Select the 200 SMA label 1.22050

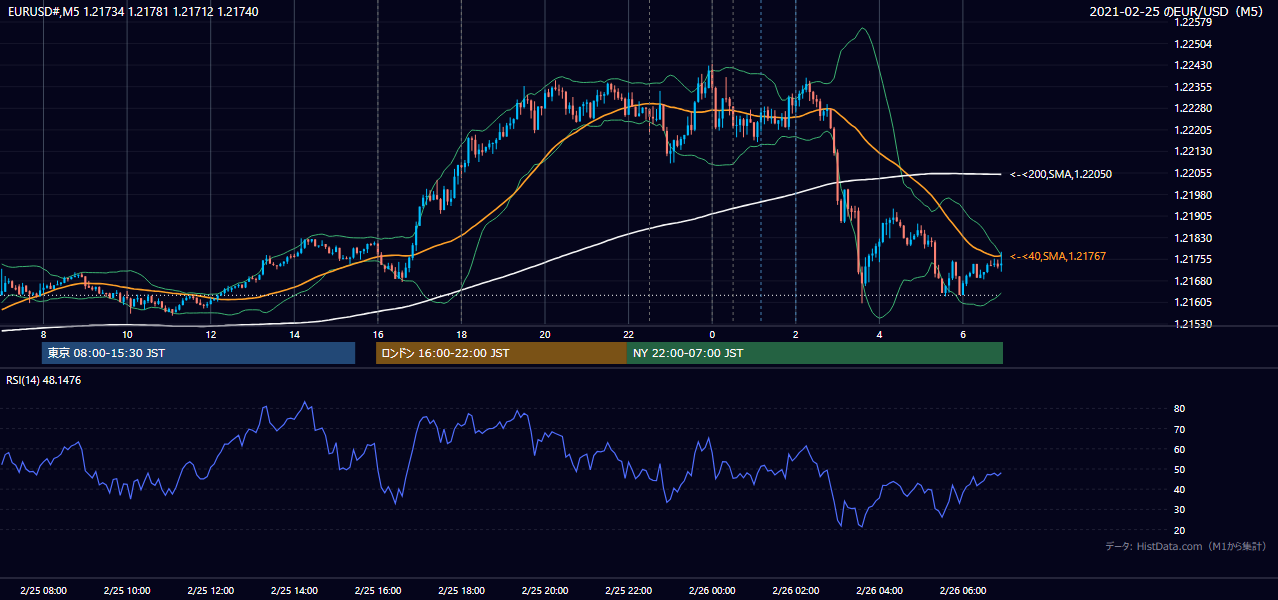click(x=1061, y=175)
